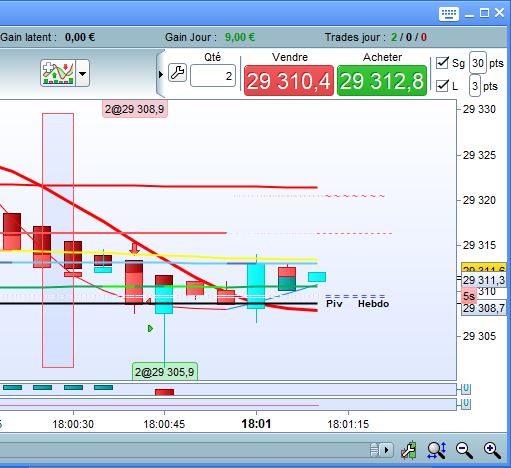Image resolution: width=511 pixels, height=468 pixels.
Task: Click the Piv Hebdo pivot label
Action: coord(357,304)
